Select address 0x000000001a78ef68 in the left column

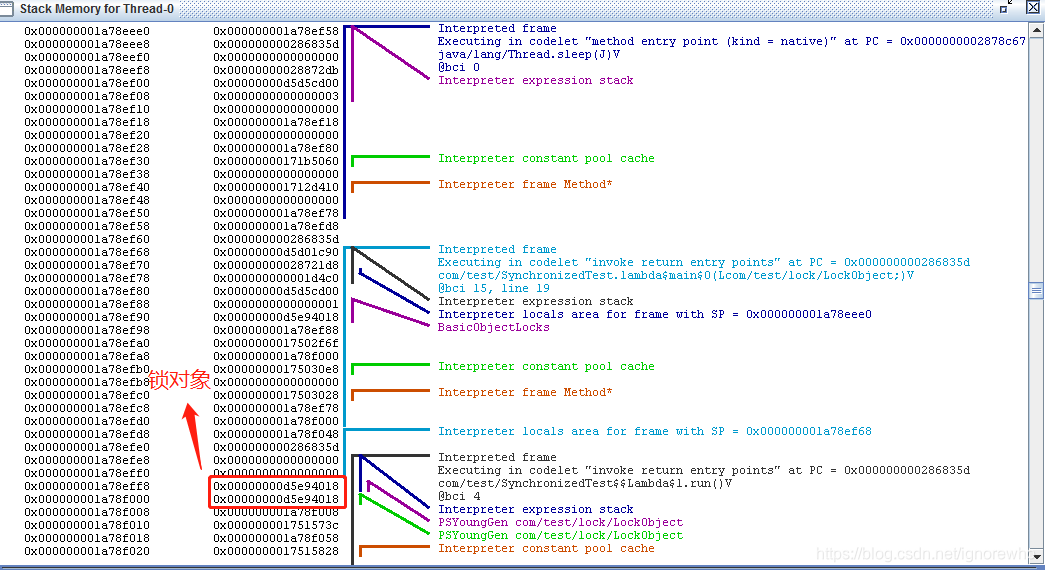tap(87, 252)
